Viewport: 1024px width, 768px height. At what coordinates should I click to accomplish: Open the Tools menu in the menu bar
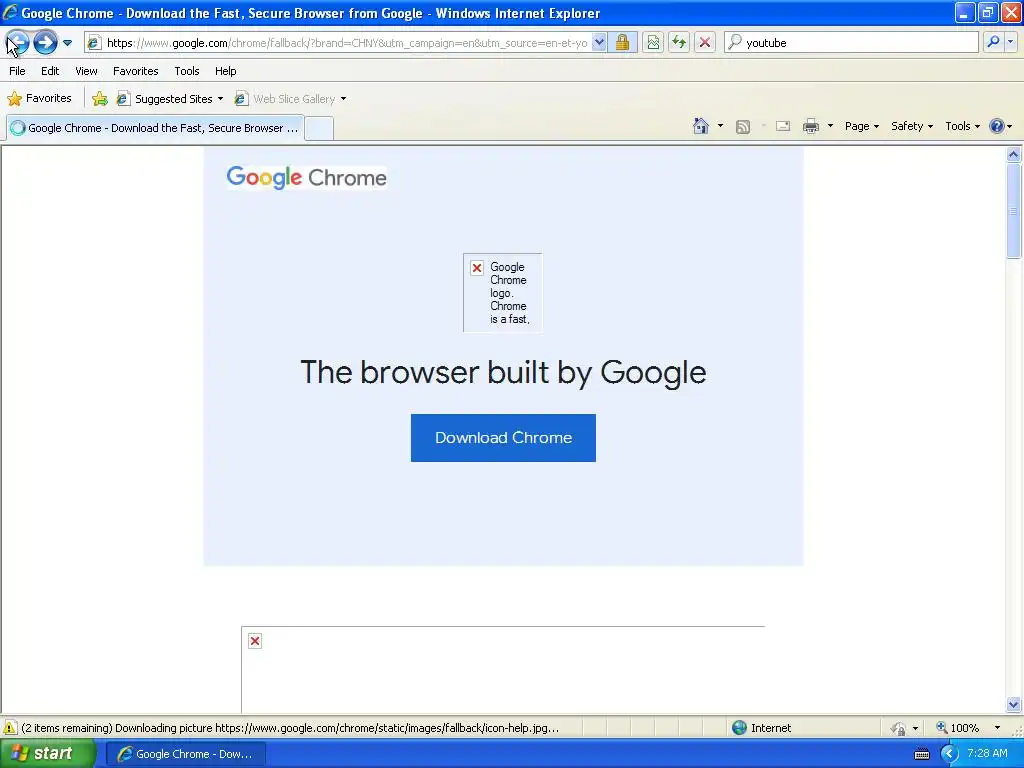pyautogui.click(x=187, y=71)
